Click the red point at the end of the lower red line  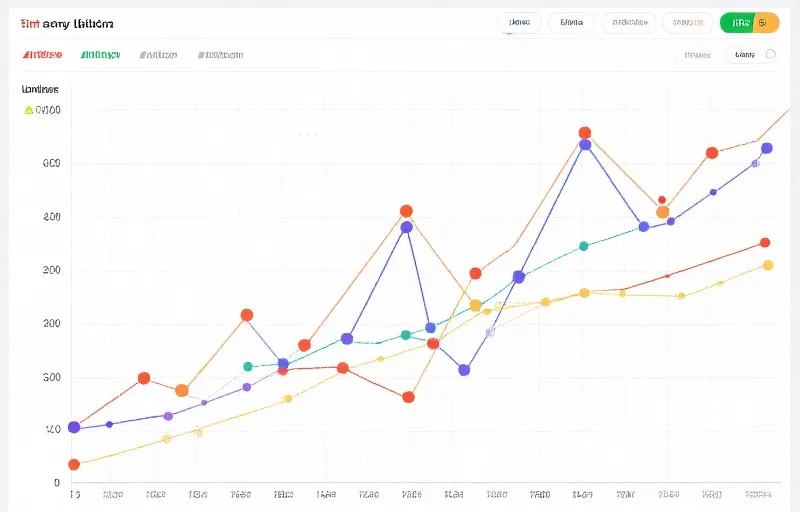click(765, 242)
